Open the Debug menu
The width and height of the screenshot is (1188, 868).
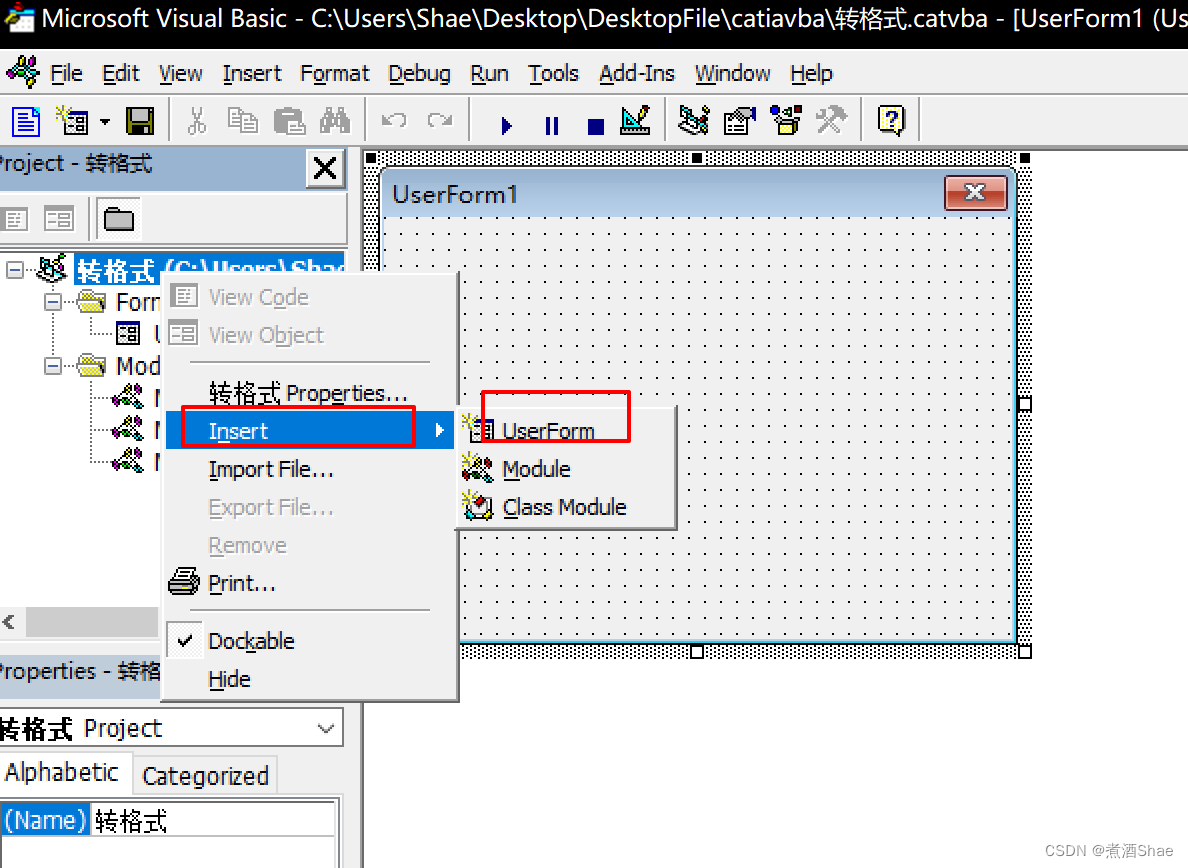pos(420,73)
